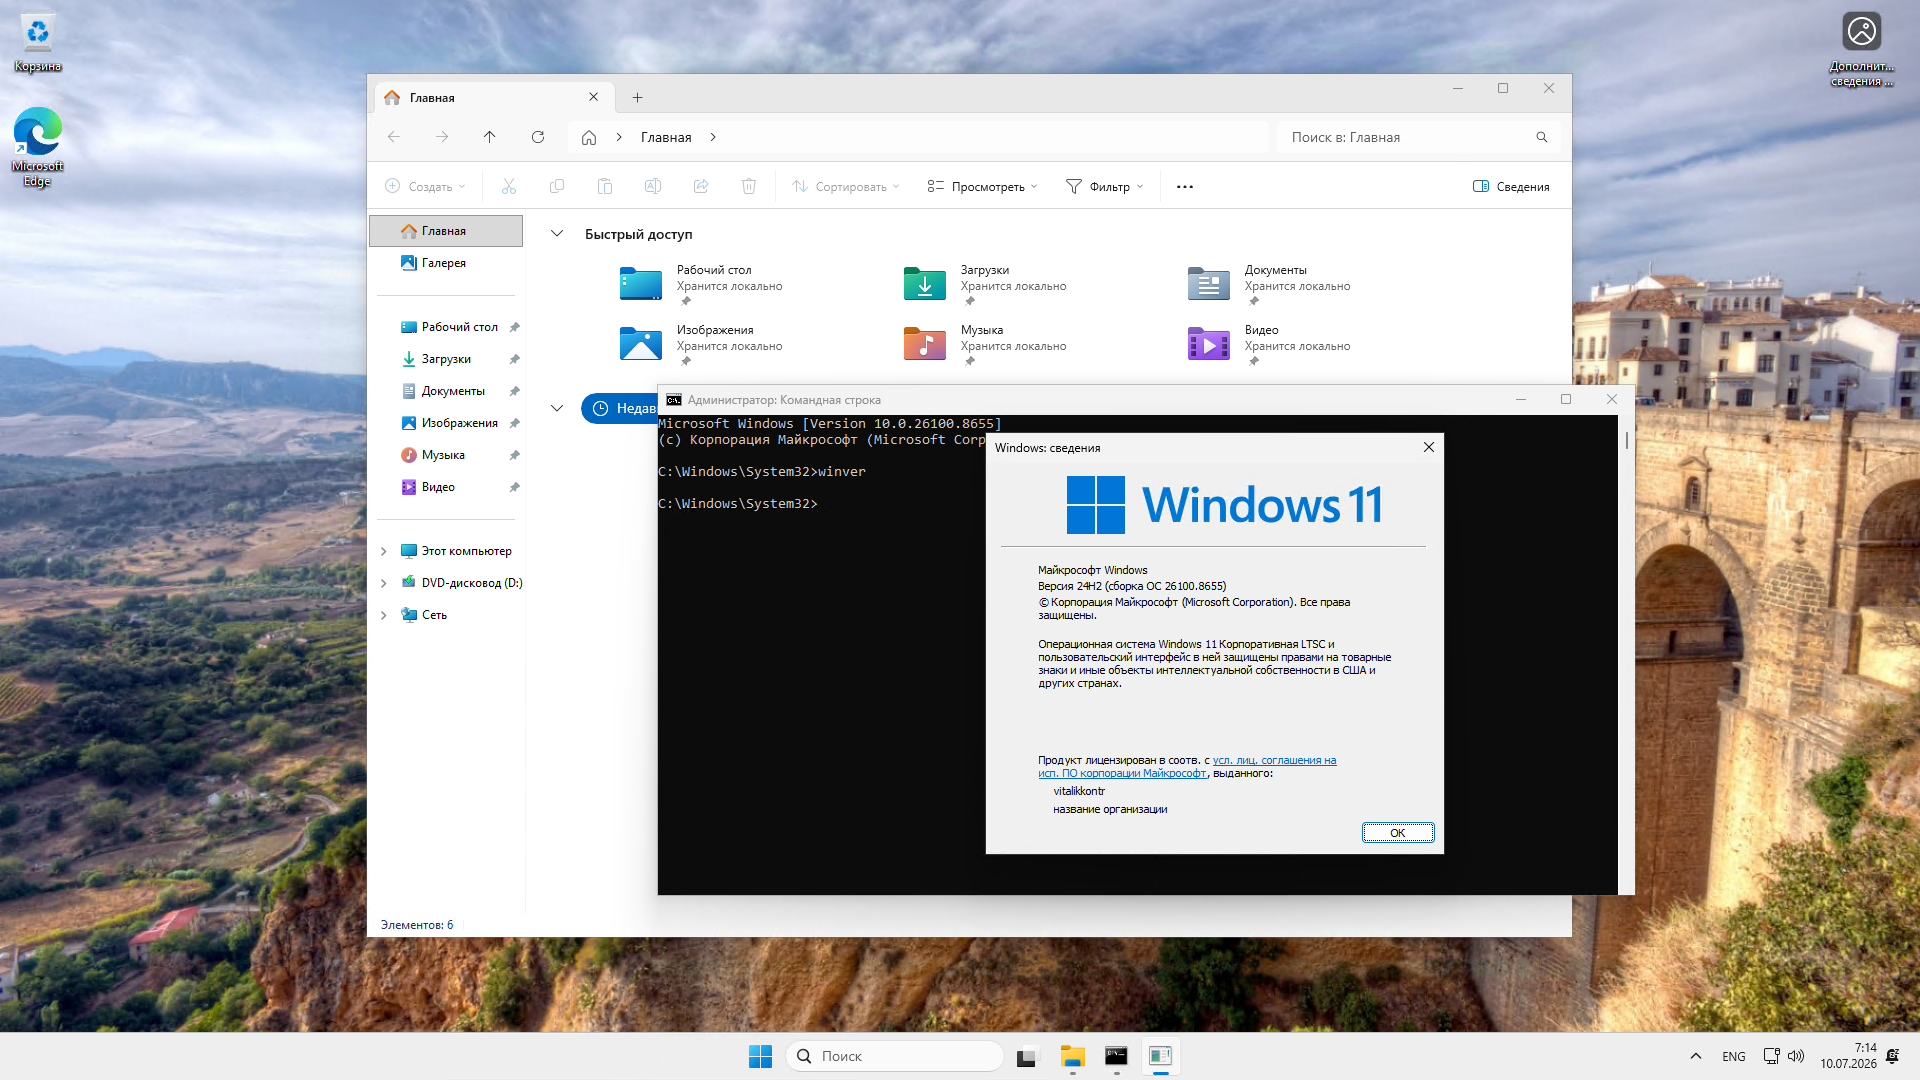Screen dimensions: 1920x1080
Task: Expand the Network (Сеть) tree node
Action: coord(384,615)
